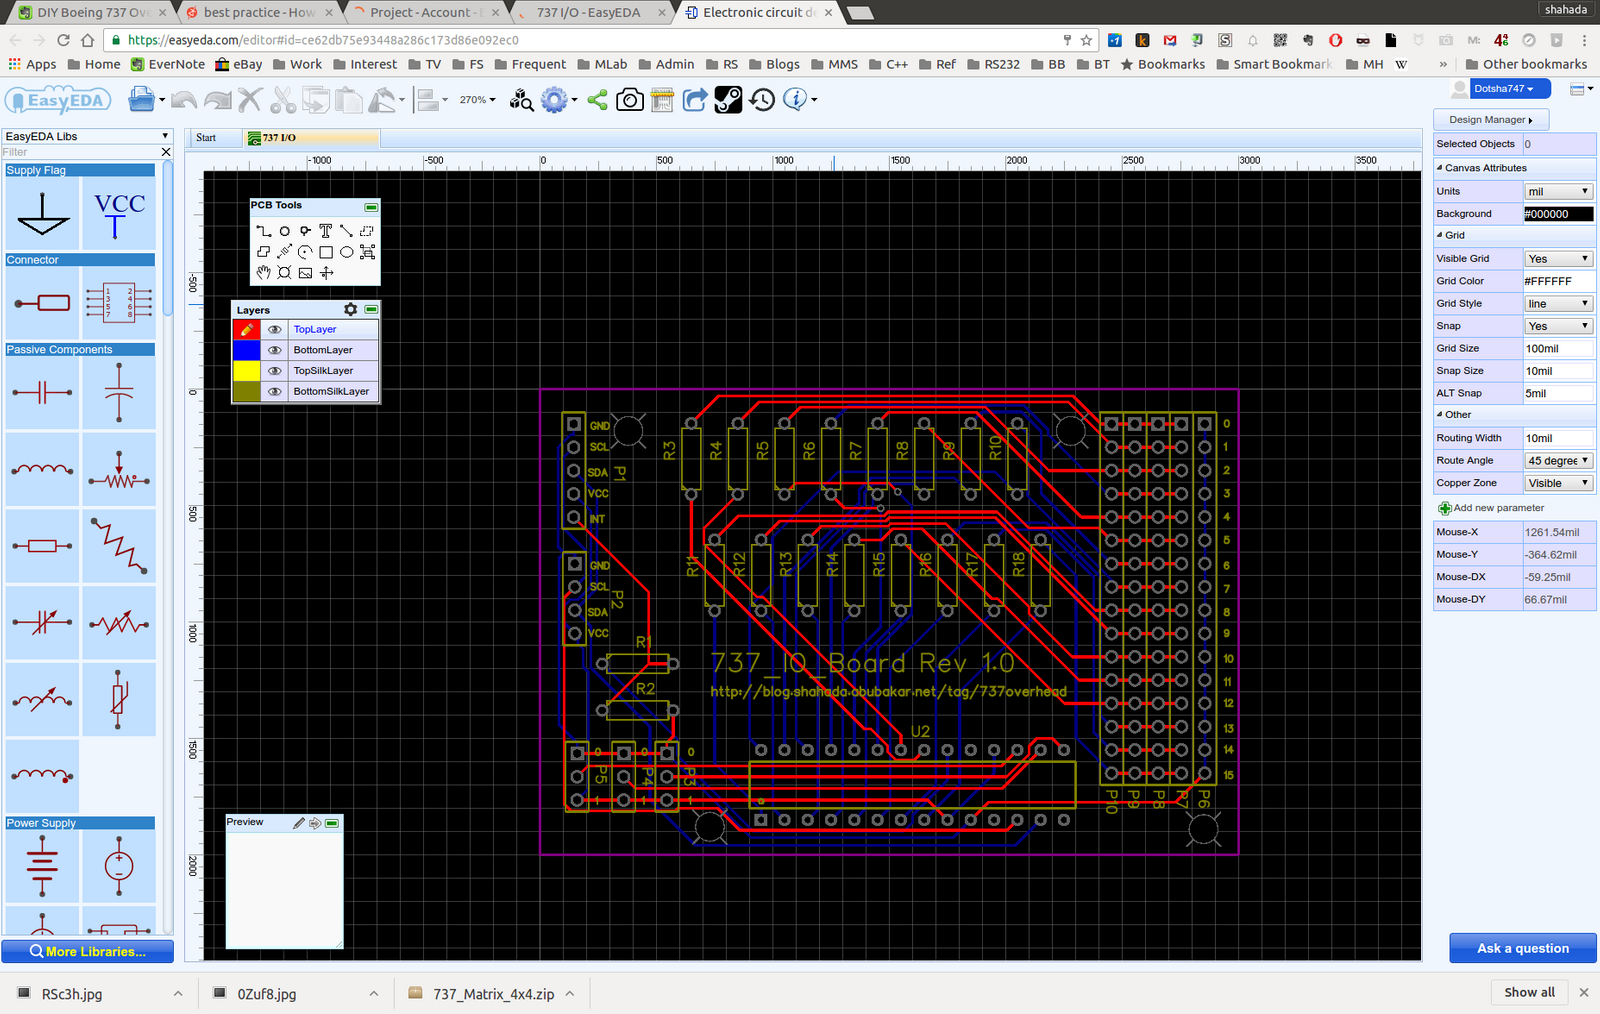Select the 737 I/O document tab

click(x=279, y=138)
